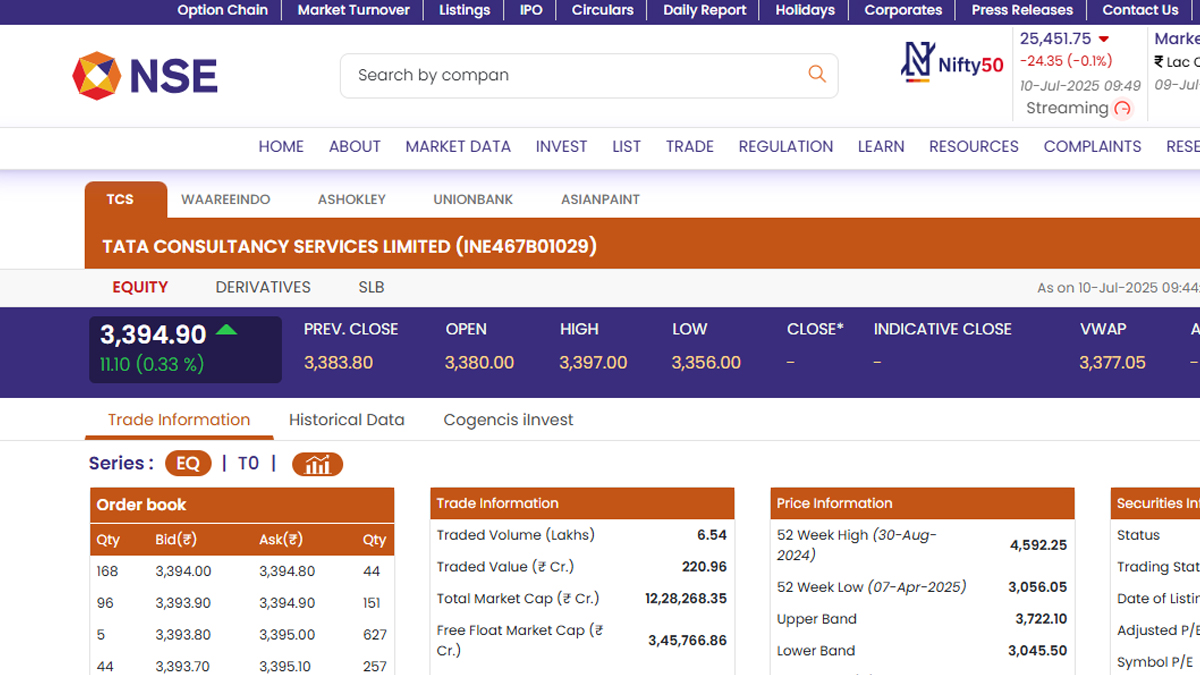Open Circulars in the top bar
The width and height of the screenshot is (1200, 675).
click(603, 10)
